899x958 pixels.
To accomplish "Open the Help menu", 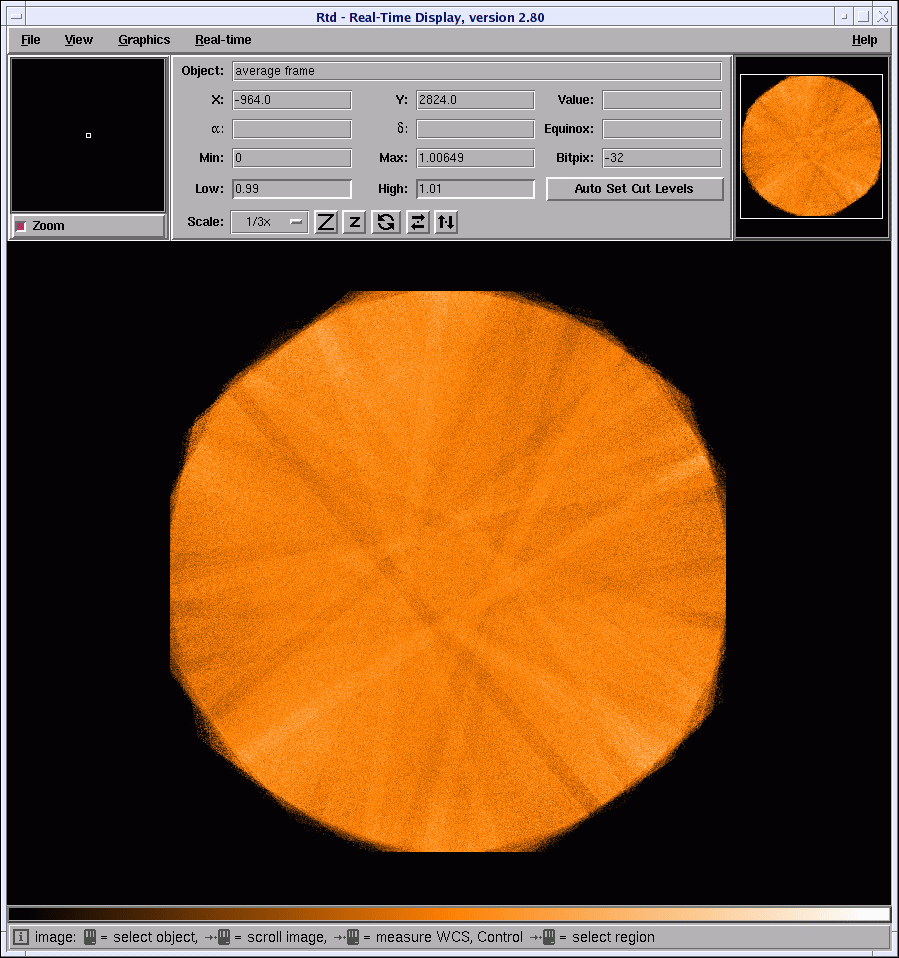I will pos(864,40).
